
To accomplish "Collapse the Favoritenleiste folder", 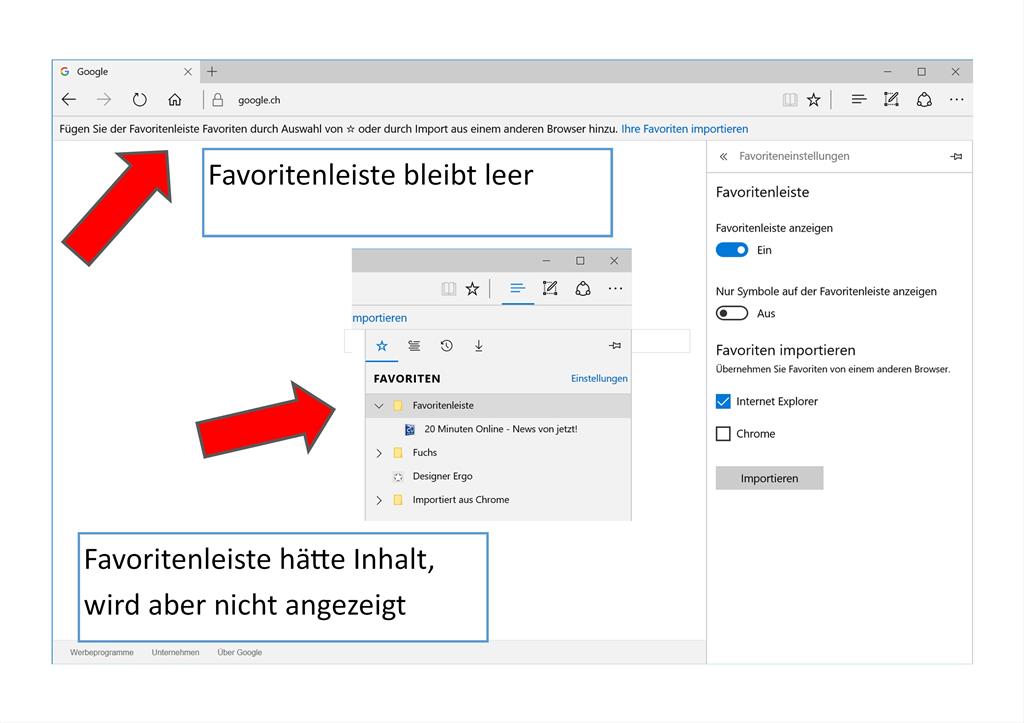I will (379, 406).
